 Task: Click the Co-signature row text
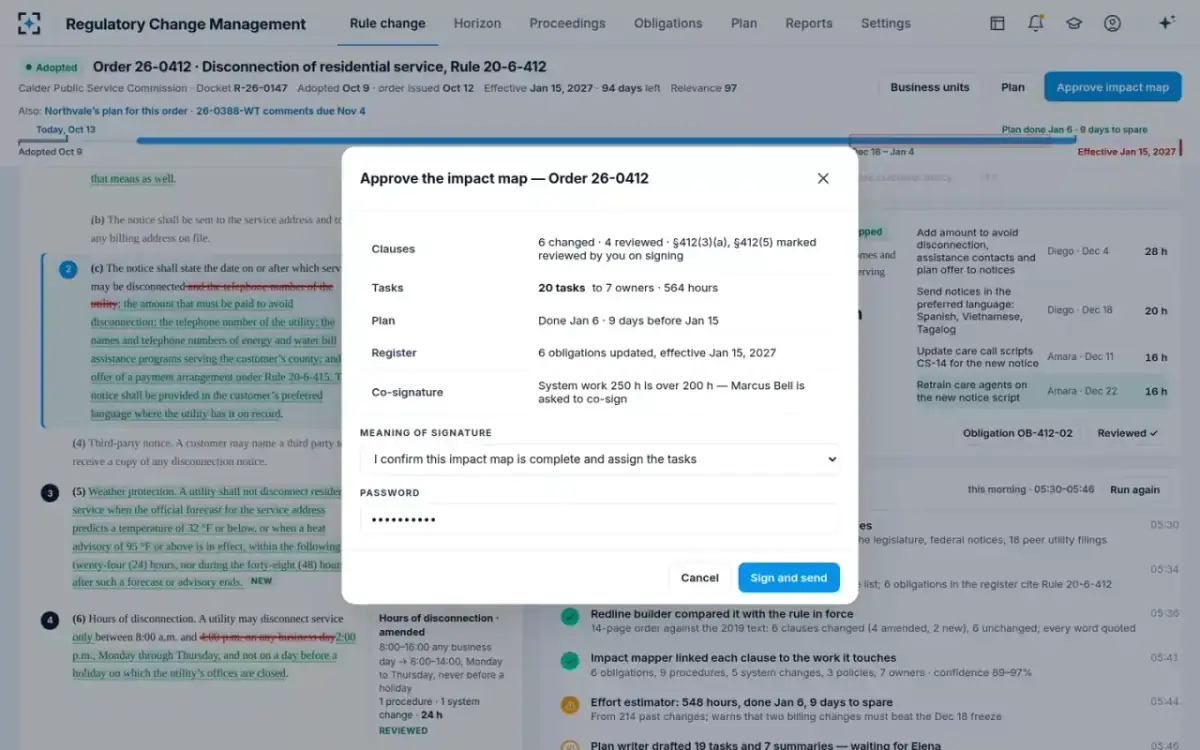click(671, 392)
